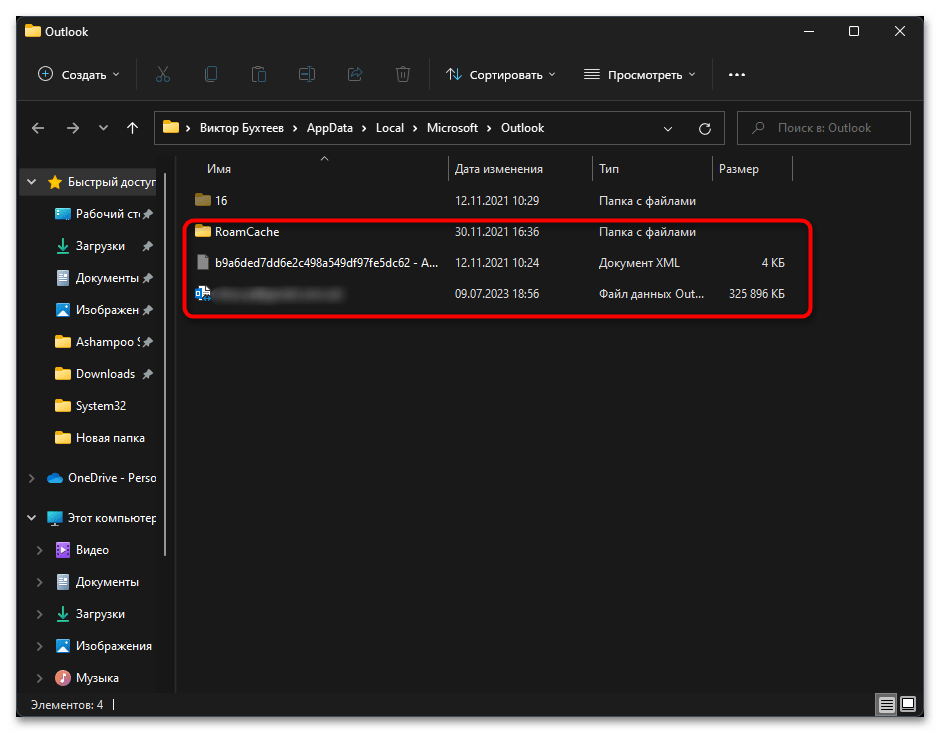The width and height of the screenshot is (940, 733).
Task: Click the folder 16 icon
Action: tap(203, 200)
